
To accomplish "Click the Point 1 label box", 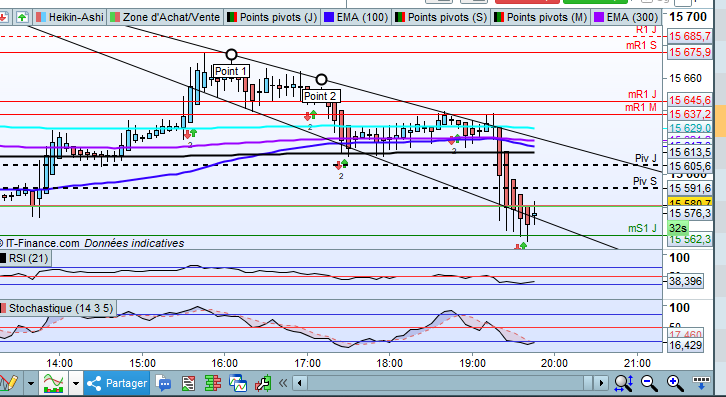I will [x=231, y=71].
